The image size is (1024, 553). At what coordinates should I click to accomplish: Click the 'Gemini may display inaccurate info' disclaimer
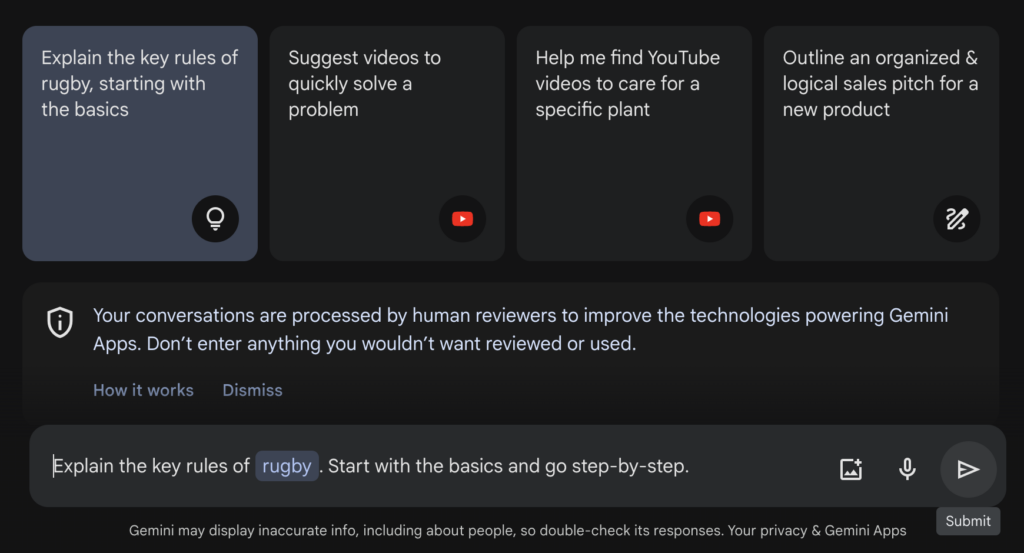click(x=426, y=530)
